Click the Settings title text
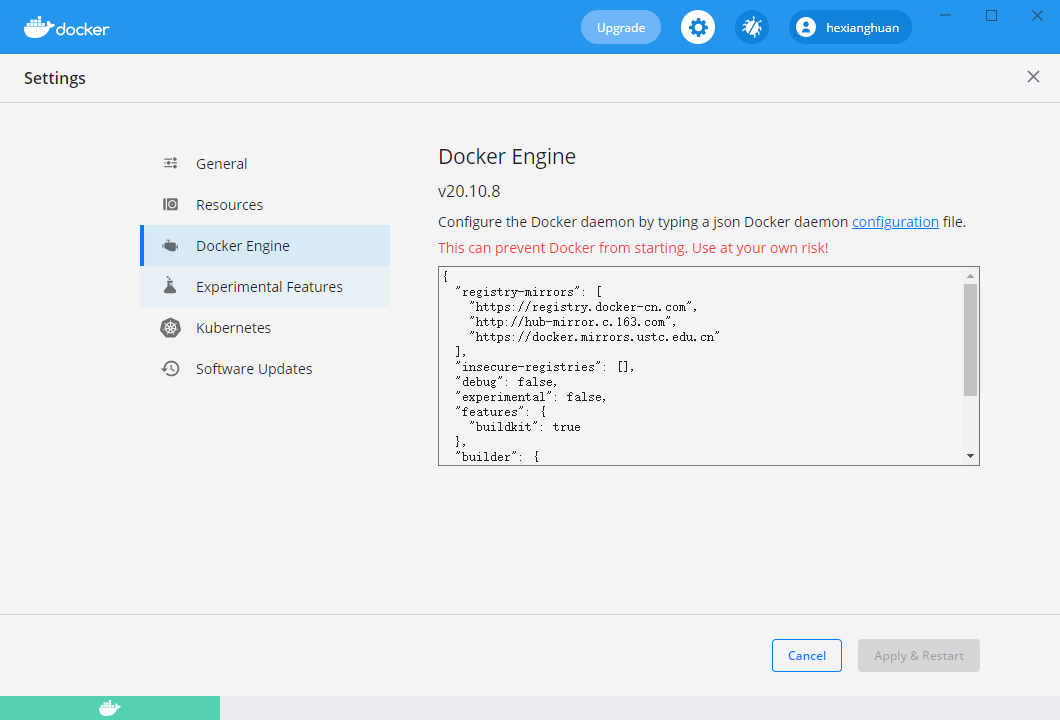 (x=55, y=78)
